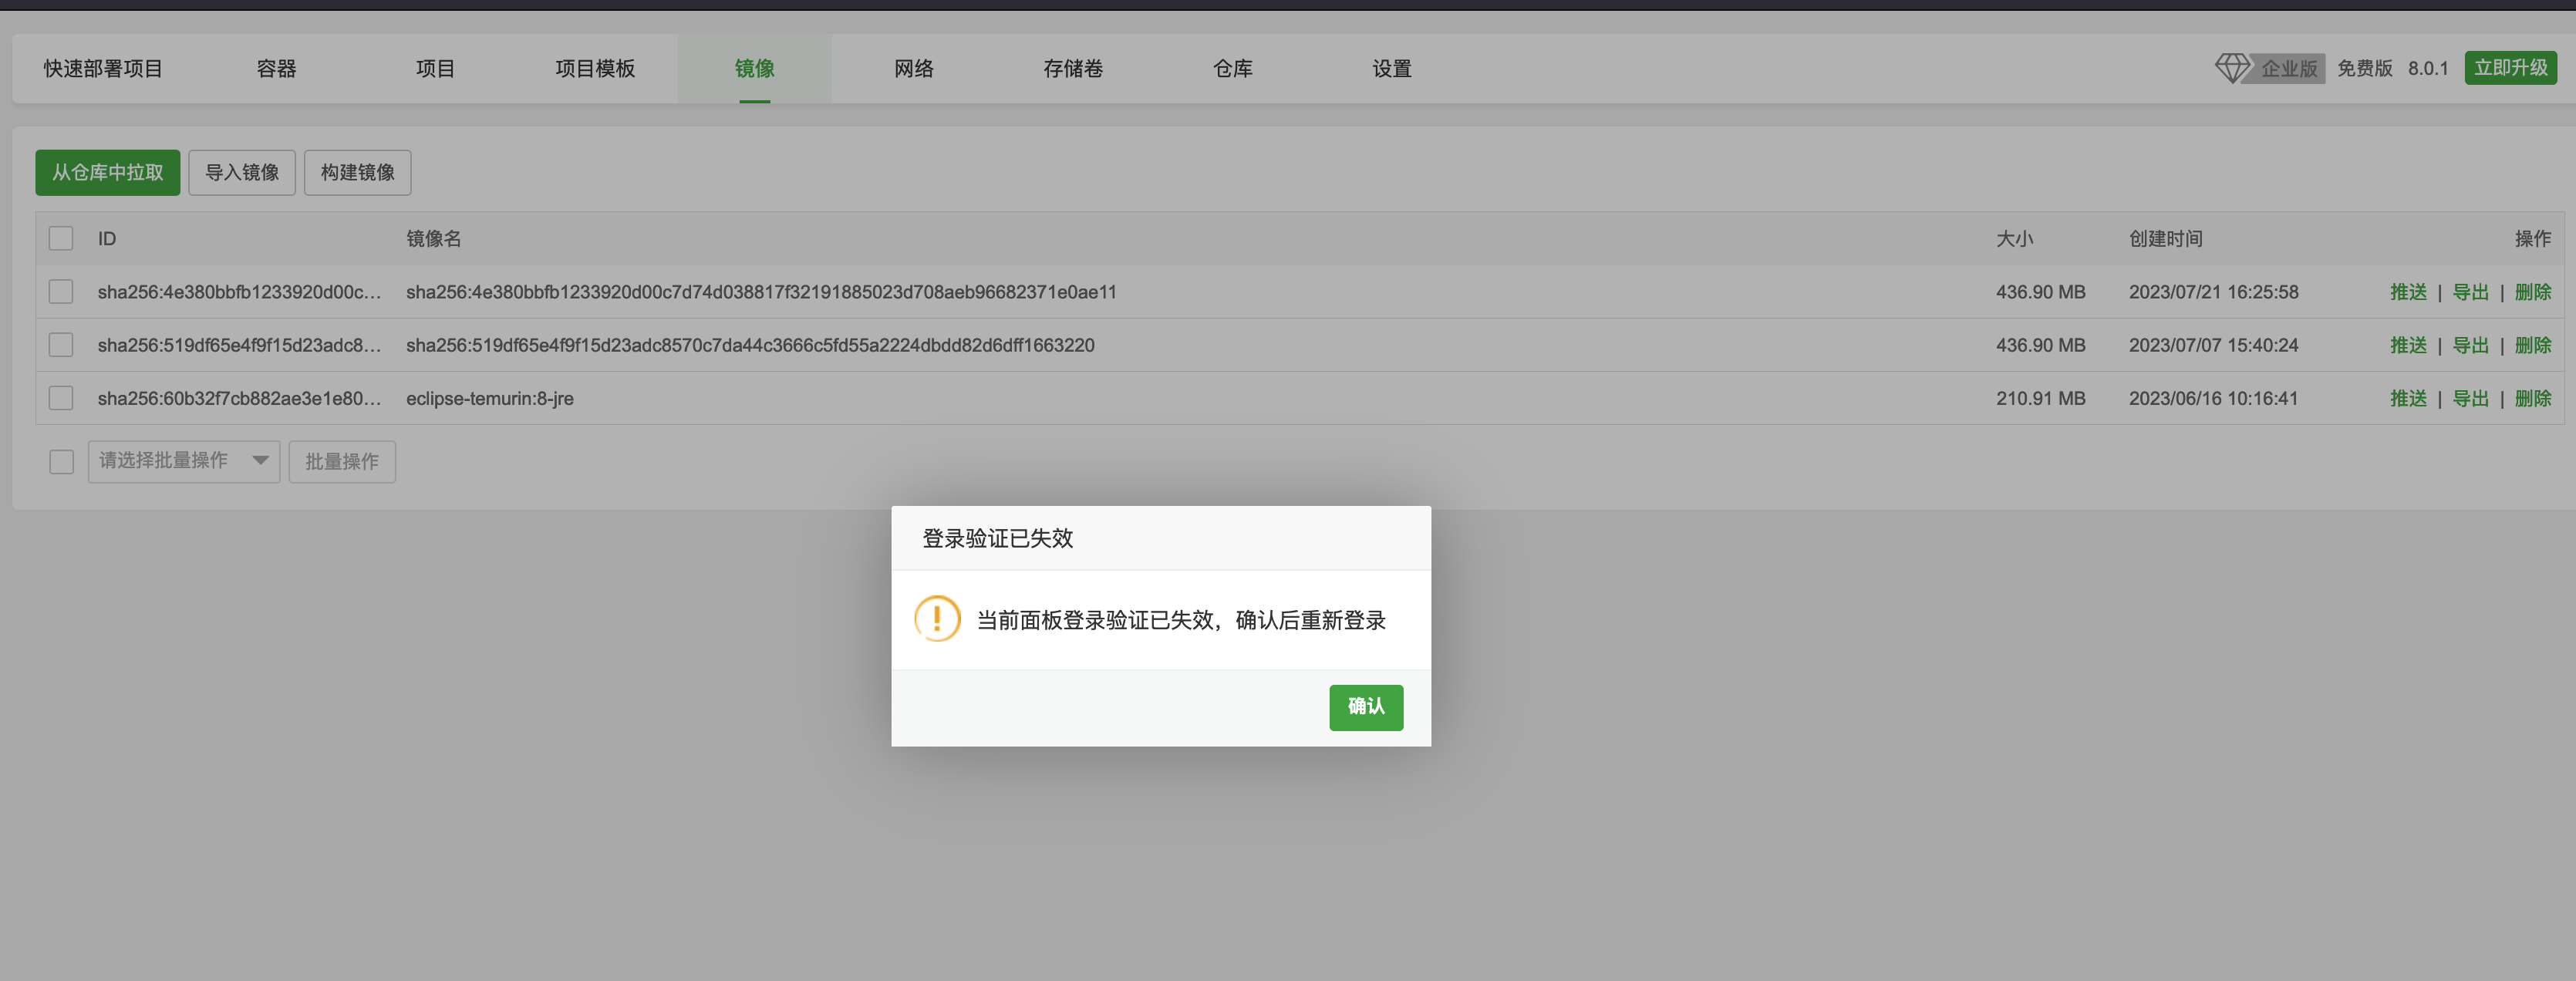Select the 镜像 tab
This screenshot has width=2576, height=981.
(754, 68)
